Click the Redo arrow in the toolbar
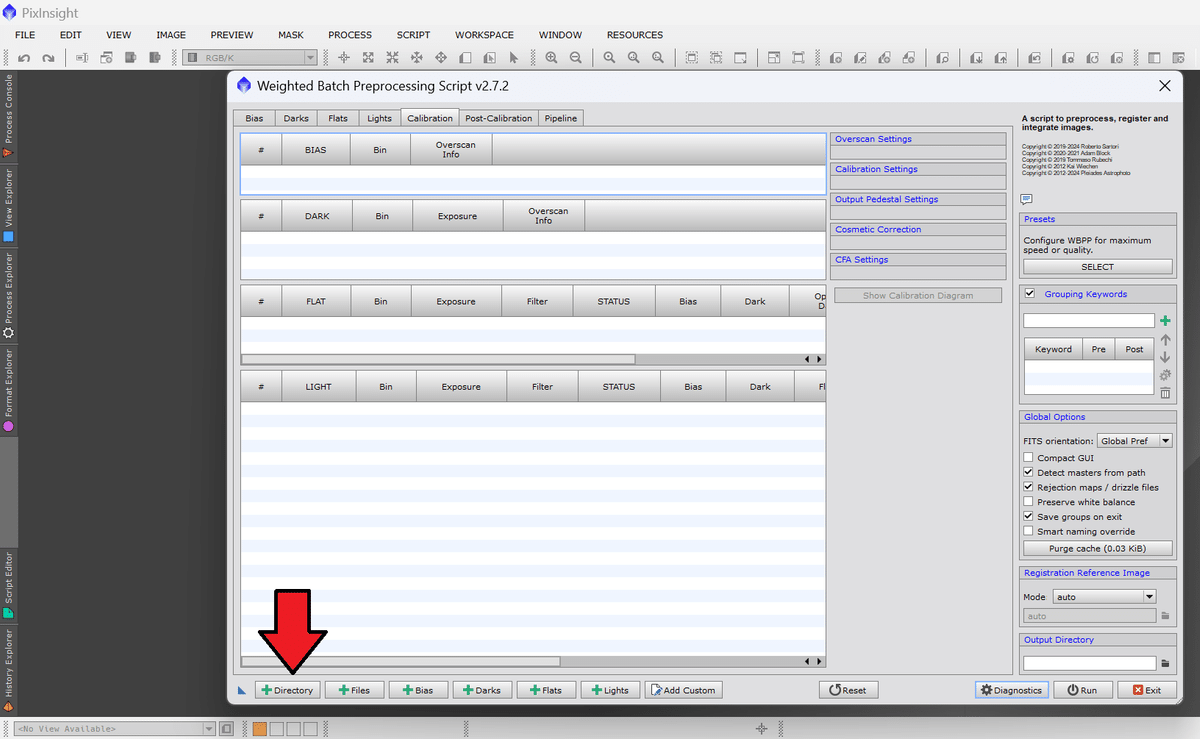This screenshot has height=739, width=1200. point(48,58)
